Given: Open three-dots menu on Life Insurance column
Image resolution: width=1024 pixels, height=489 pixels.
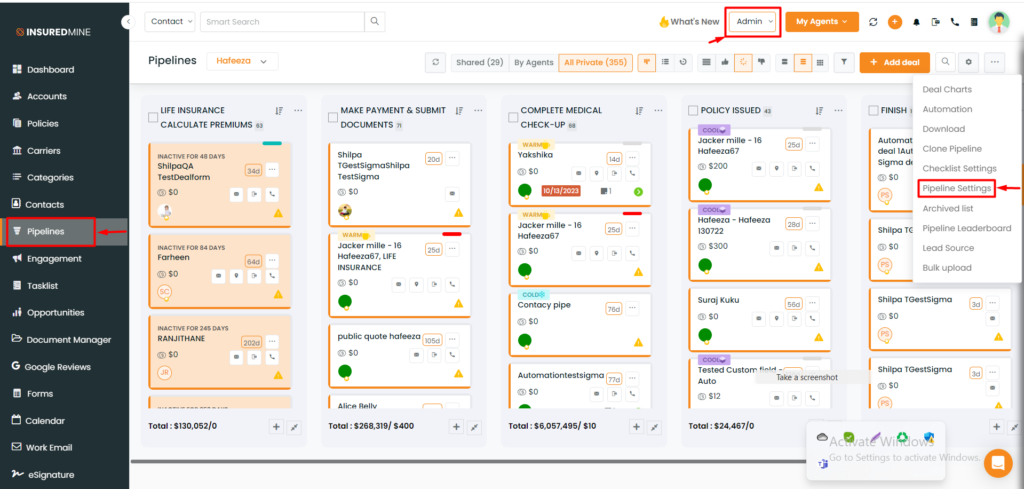Looking at the screenshot, I should 298,111.
